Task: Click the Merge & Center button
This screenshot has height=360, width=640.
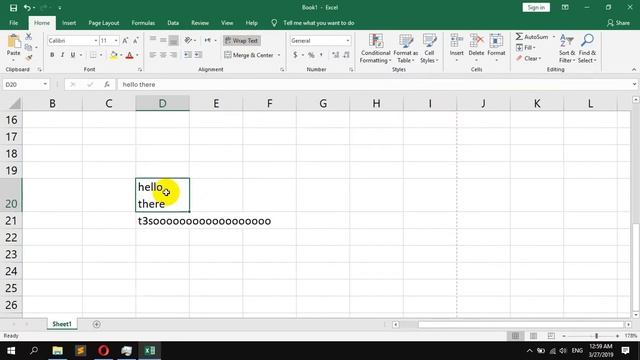Action: pos(249,55)
